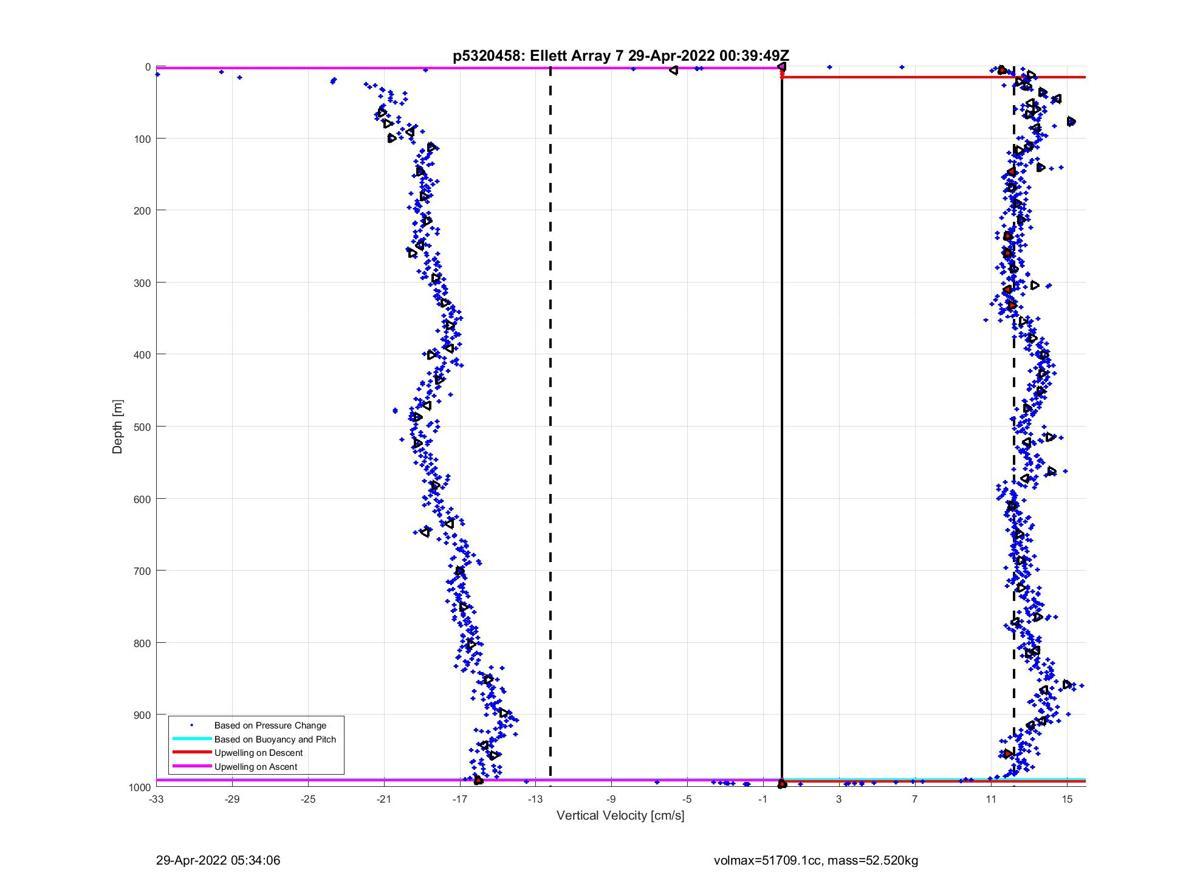The width and height of the screenshot is (1200, 885).
Task: Click the 'volmax=51709.1cc, mass=52.520kg' footer text
Action: pyautogui.click(x=816, y=860)
